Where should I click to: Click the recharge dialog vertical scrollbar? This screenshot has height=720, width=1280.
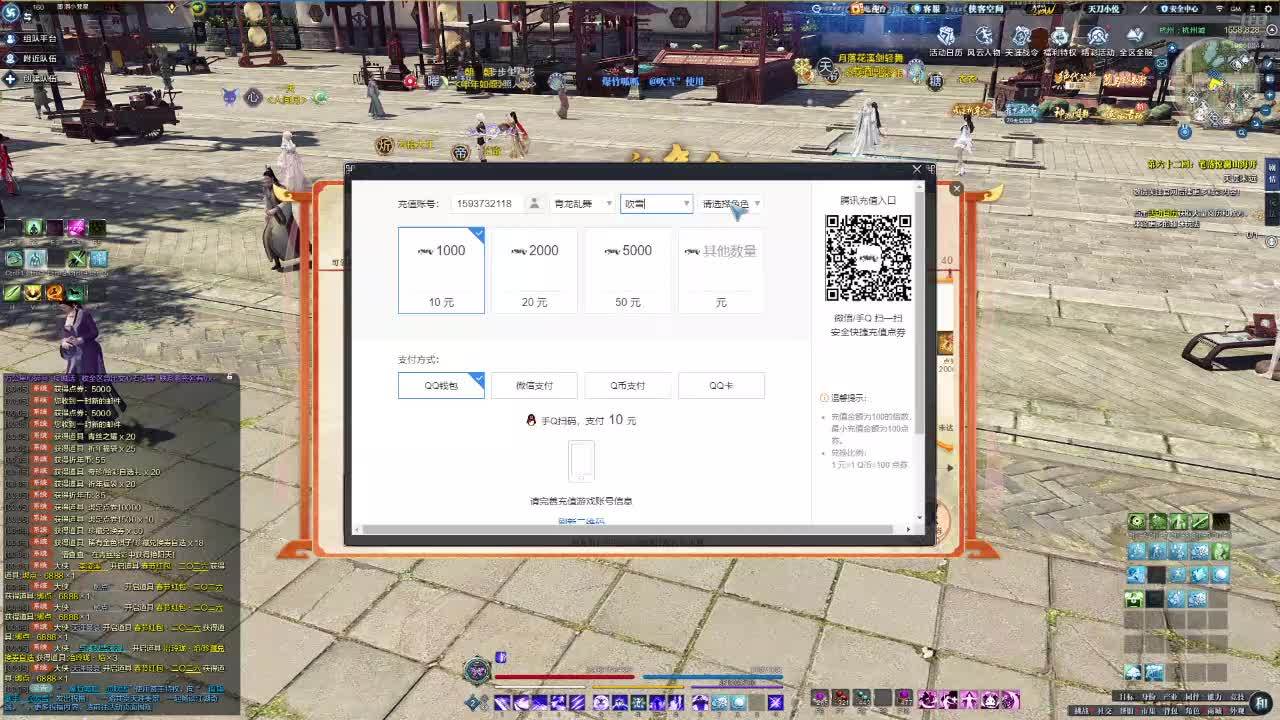(x=920, y=300)
